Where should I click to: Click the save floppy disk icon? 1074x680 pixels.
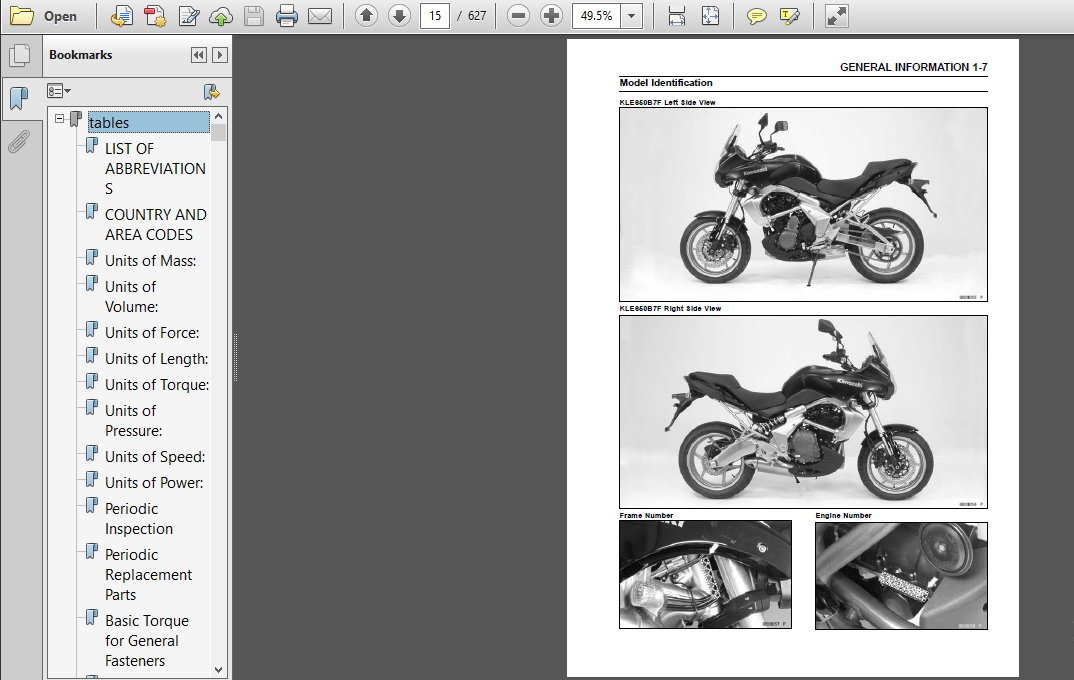pos(254,16)
